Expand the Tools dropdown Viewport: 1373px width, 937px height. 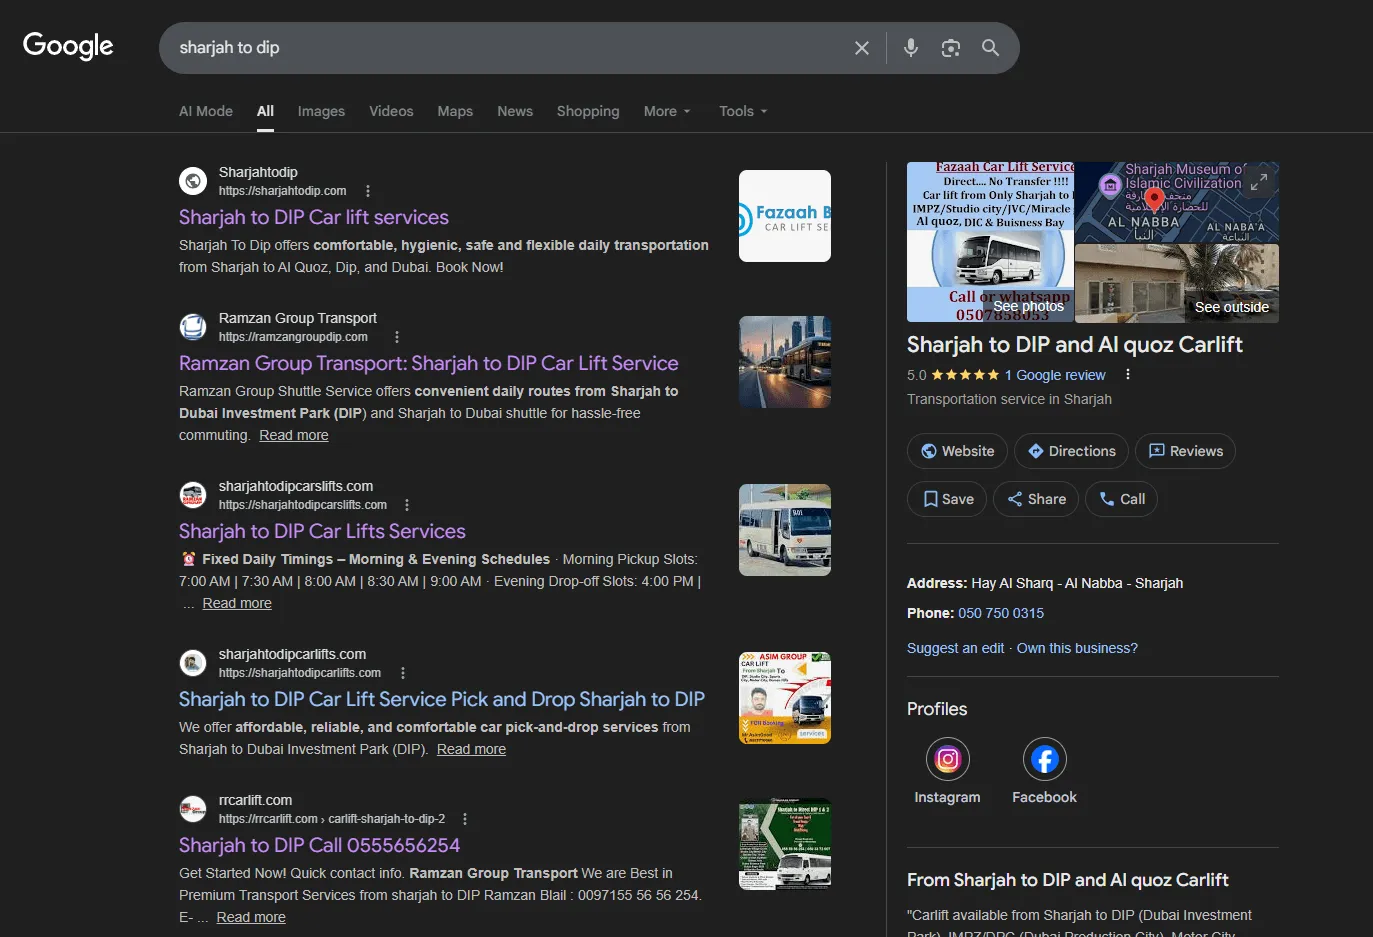coord(743,111)
